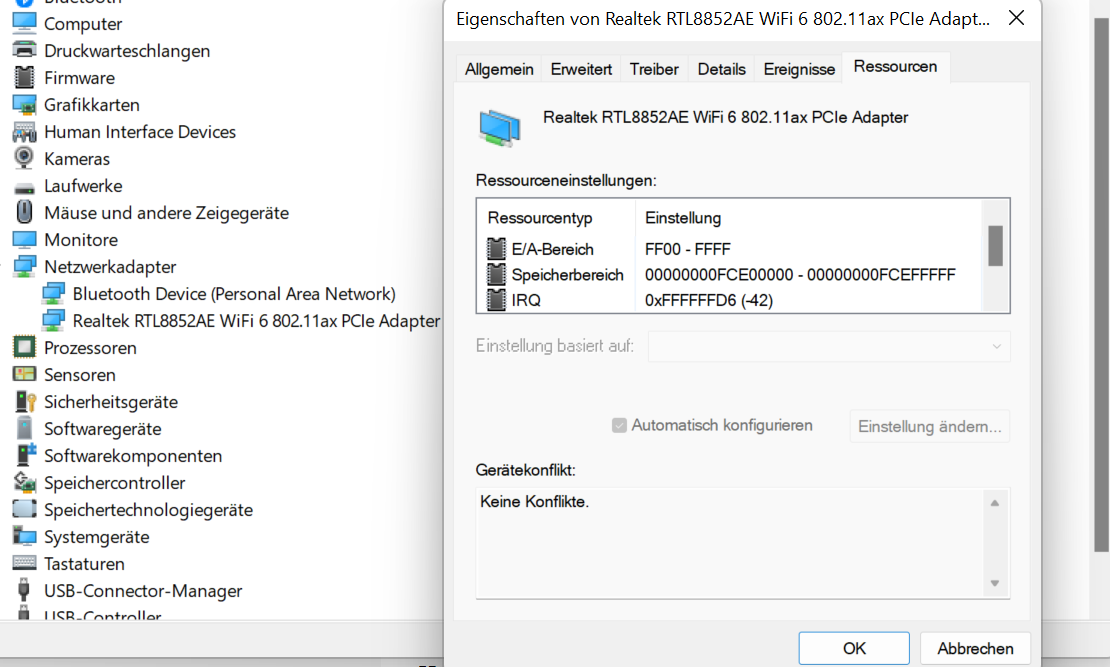Select Bluetooth Device (Personal Area Network) entry
Viewport: 1110px width, 667px height.
(x=234, y=293)
